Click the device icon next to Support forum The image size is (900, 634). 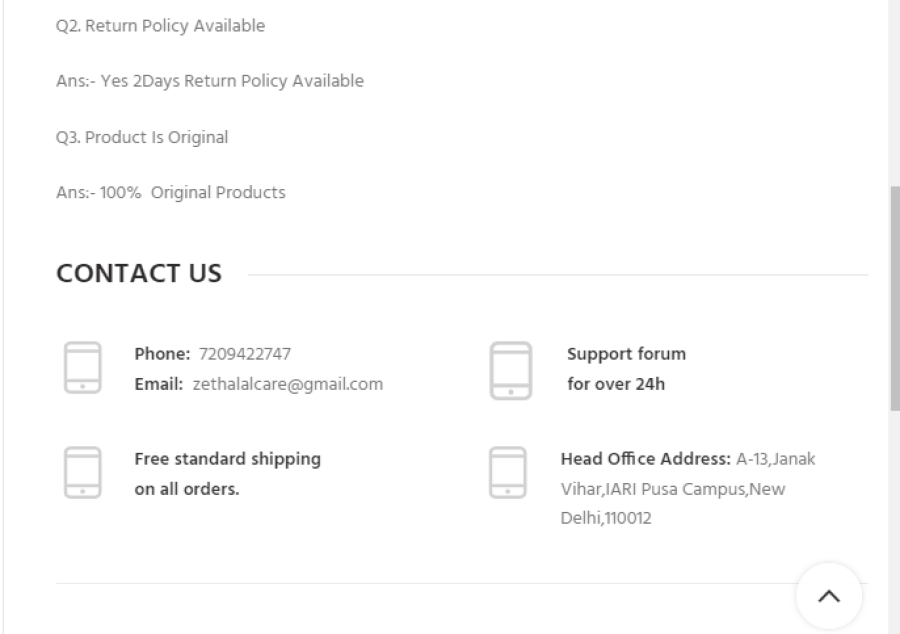point(511,370)
